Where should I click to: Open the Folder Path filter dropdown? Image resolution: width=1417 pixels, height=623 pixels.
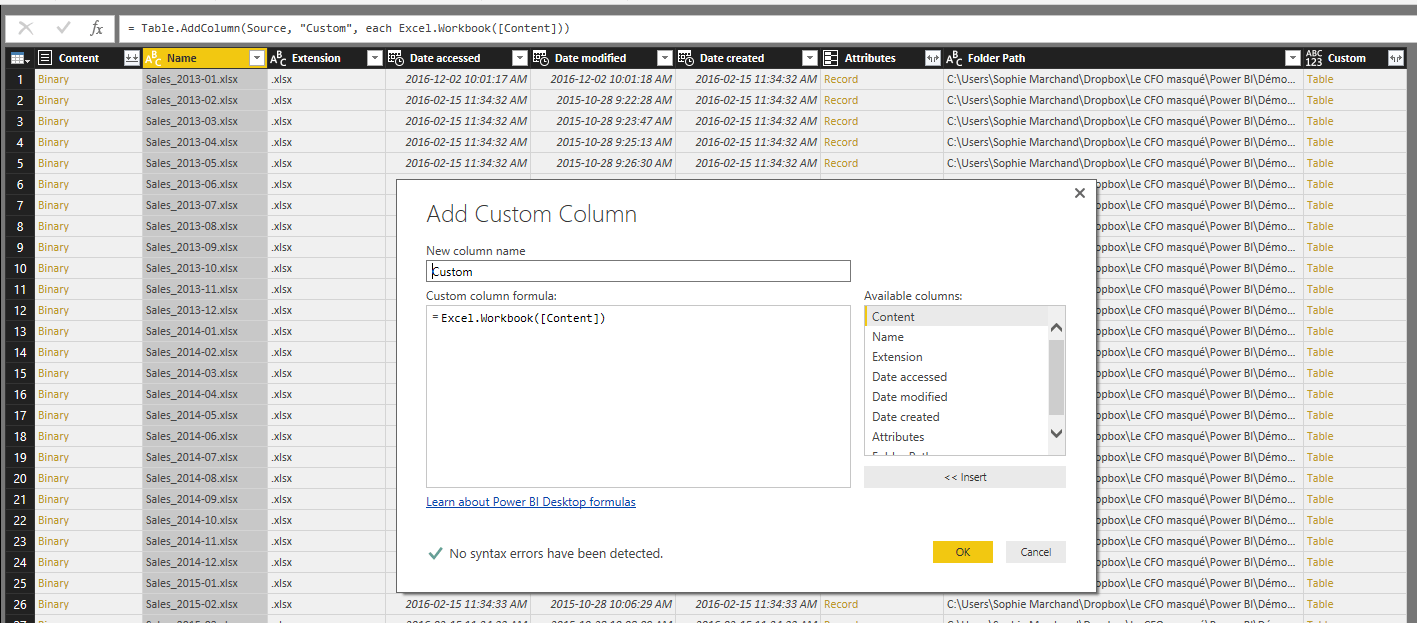coord(1291,58)
